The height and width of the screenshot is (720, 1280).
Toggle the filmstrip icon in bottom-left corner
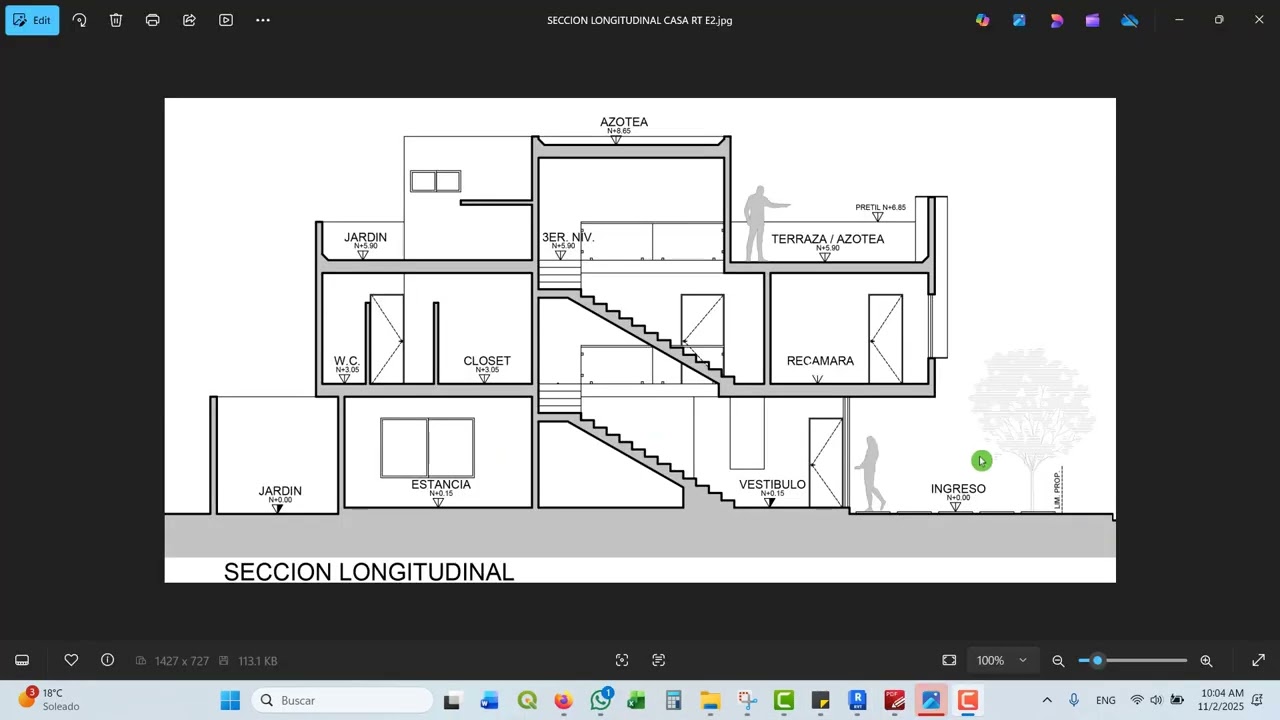(22, 660)
